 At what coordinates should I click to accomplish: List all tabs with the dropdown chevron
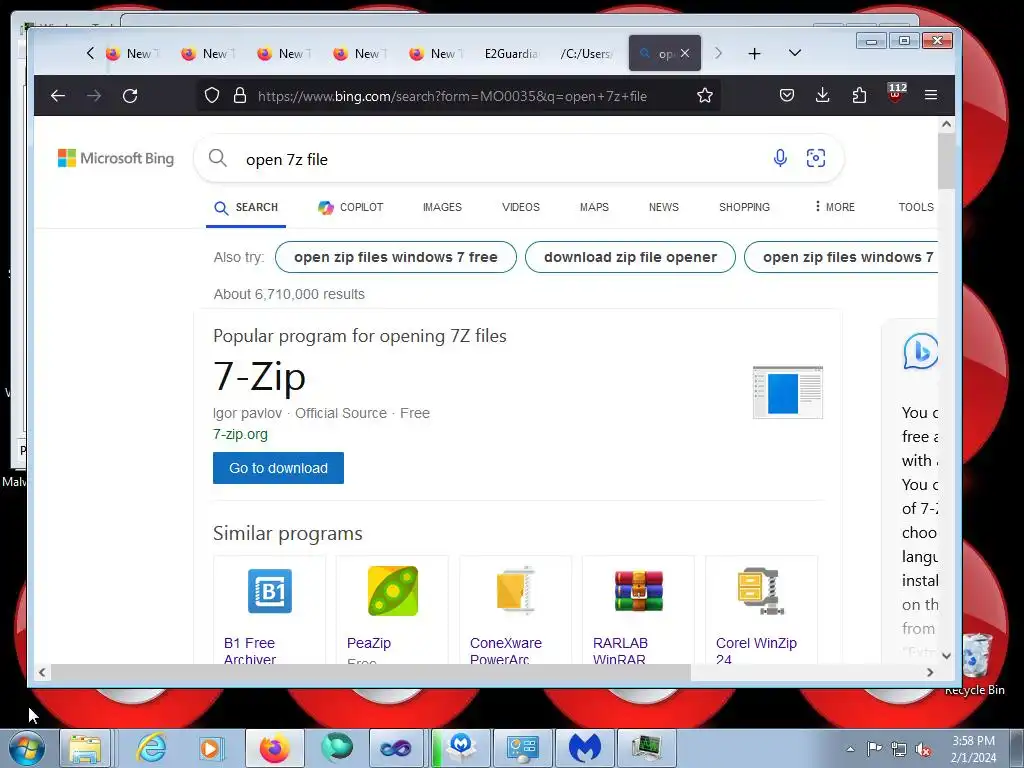point(795,53)
